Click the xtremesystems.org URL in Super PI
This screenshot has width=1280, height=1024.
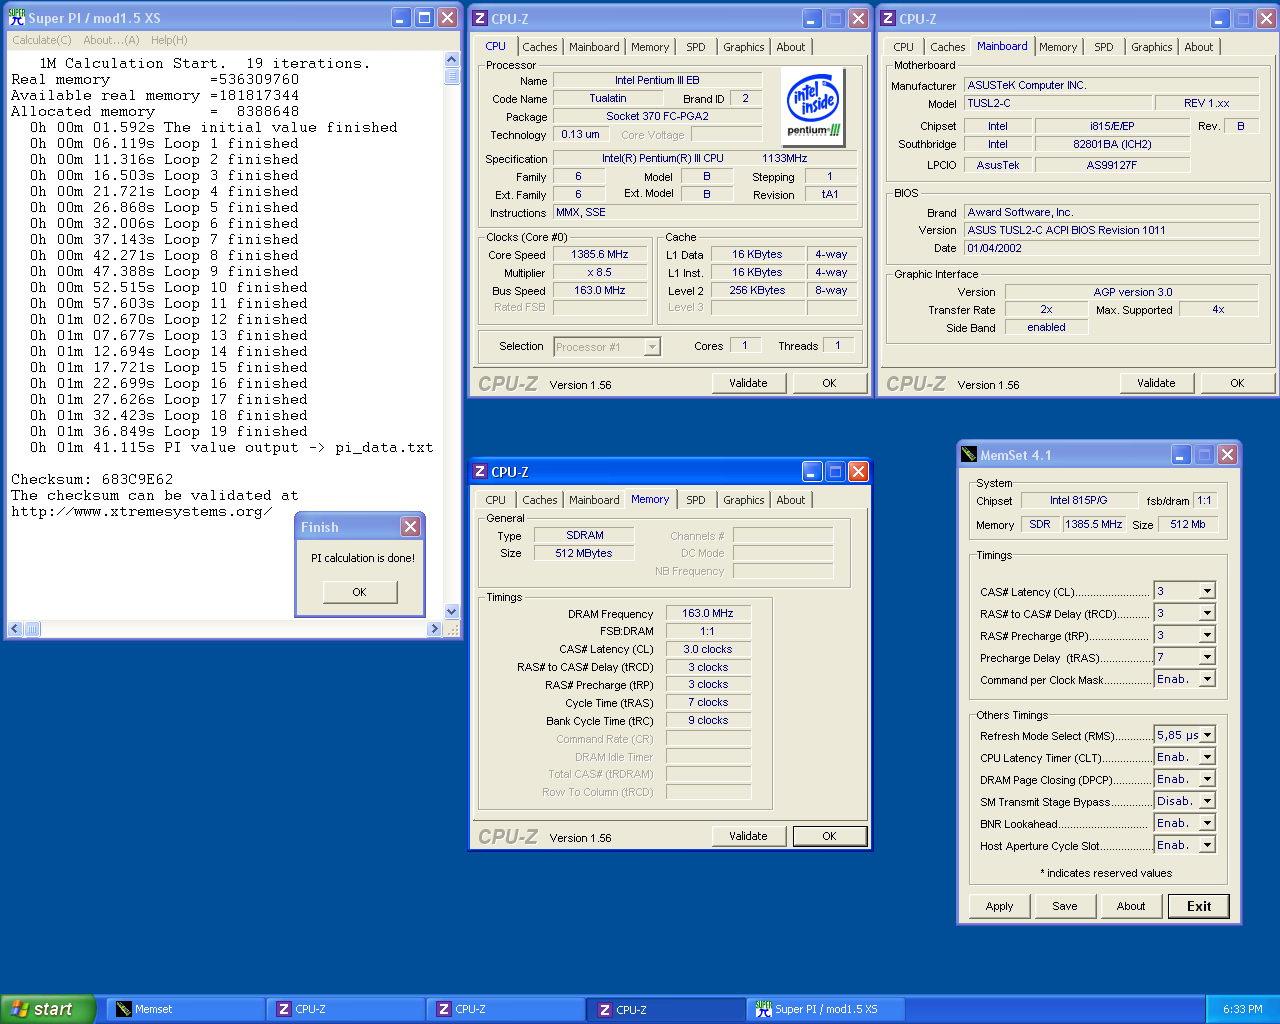pos(142,511)
